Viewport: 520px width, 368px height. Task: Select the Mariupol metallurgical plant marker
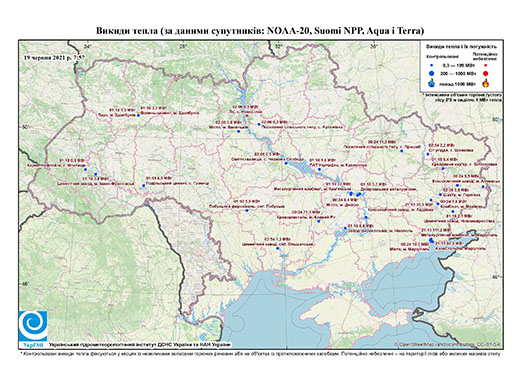coord(431,240)
